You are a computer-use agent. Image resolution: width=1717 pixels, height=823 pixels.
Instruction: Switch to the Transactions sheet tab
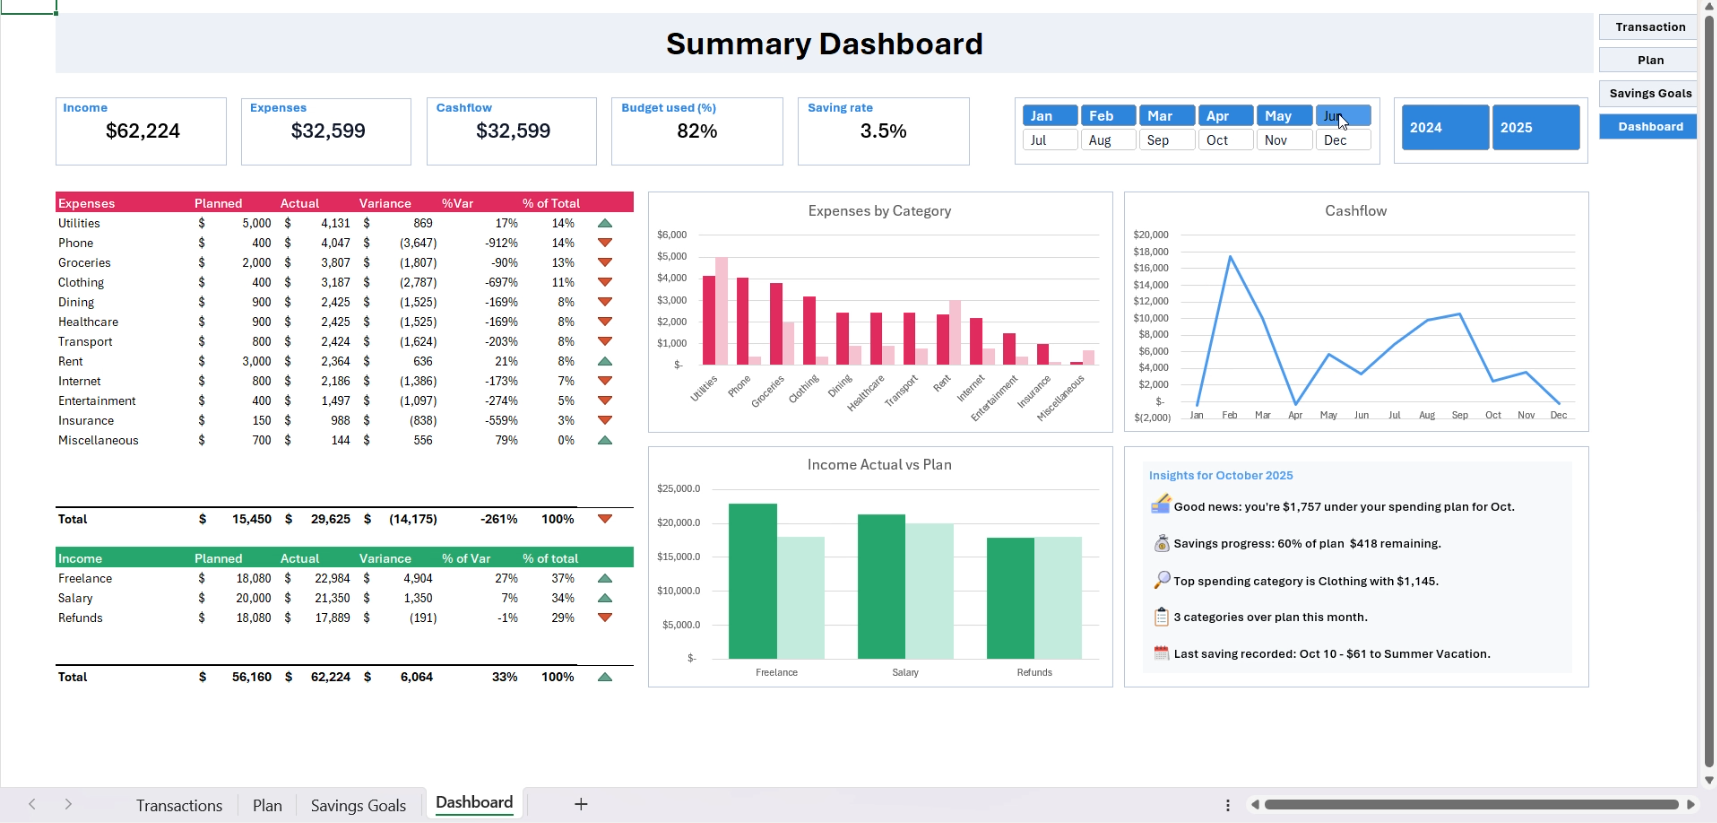(179, 805)
